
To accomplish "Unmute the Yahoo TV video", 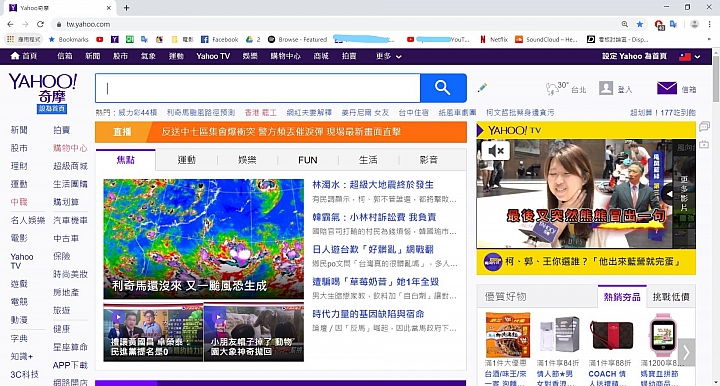I will [x=495, y=151].
